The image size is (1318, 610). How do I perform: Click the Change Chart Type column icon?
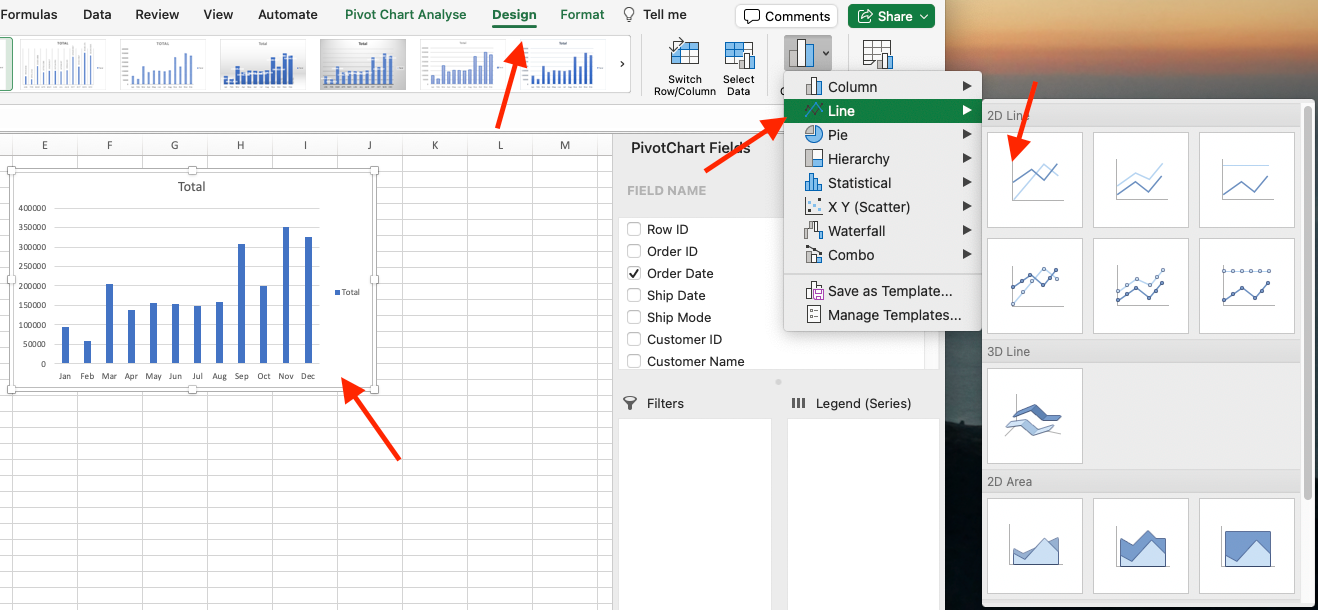point(800,53)
